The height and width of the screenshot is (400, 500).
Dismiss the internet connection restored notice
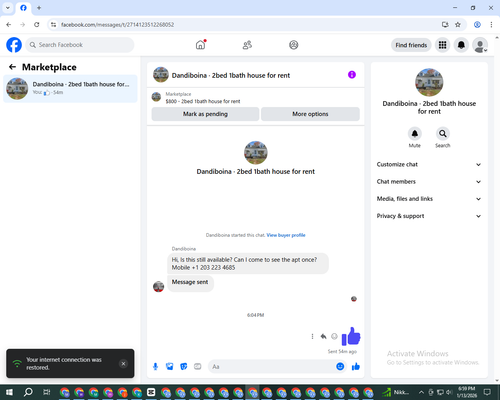tap(123, 364)
